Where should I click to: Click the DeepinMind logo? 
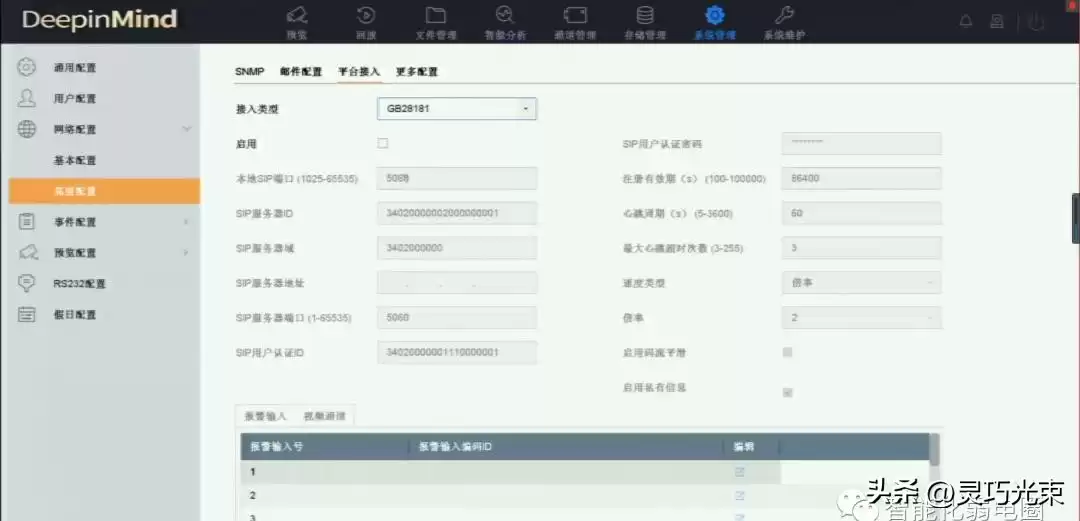click(99, 19)
